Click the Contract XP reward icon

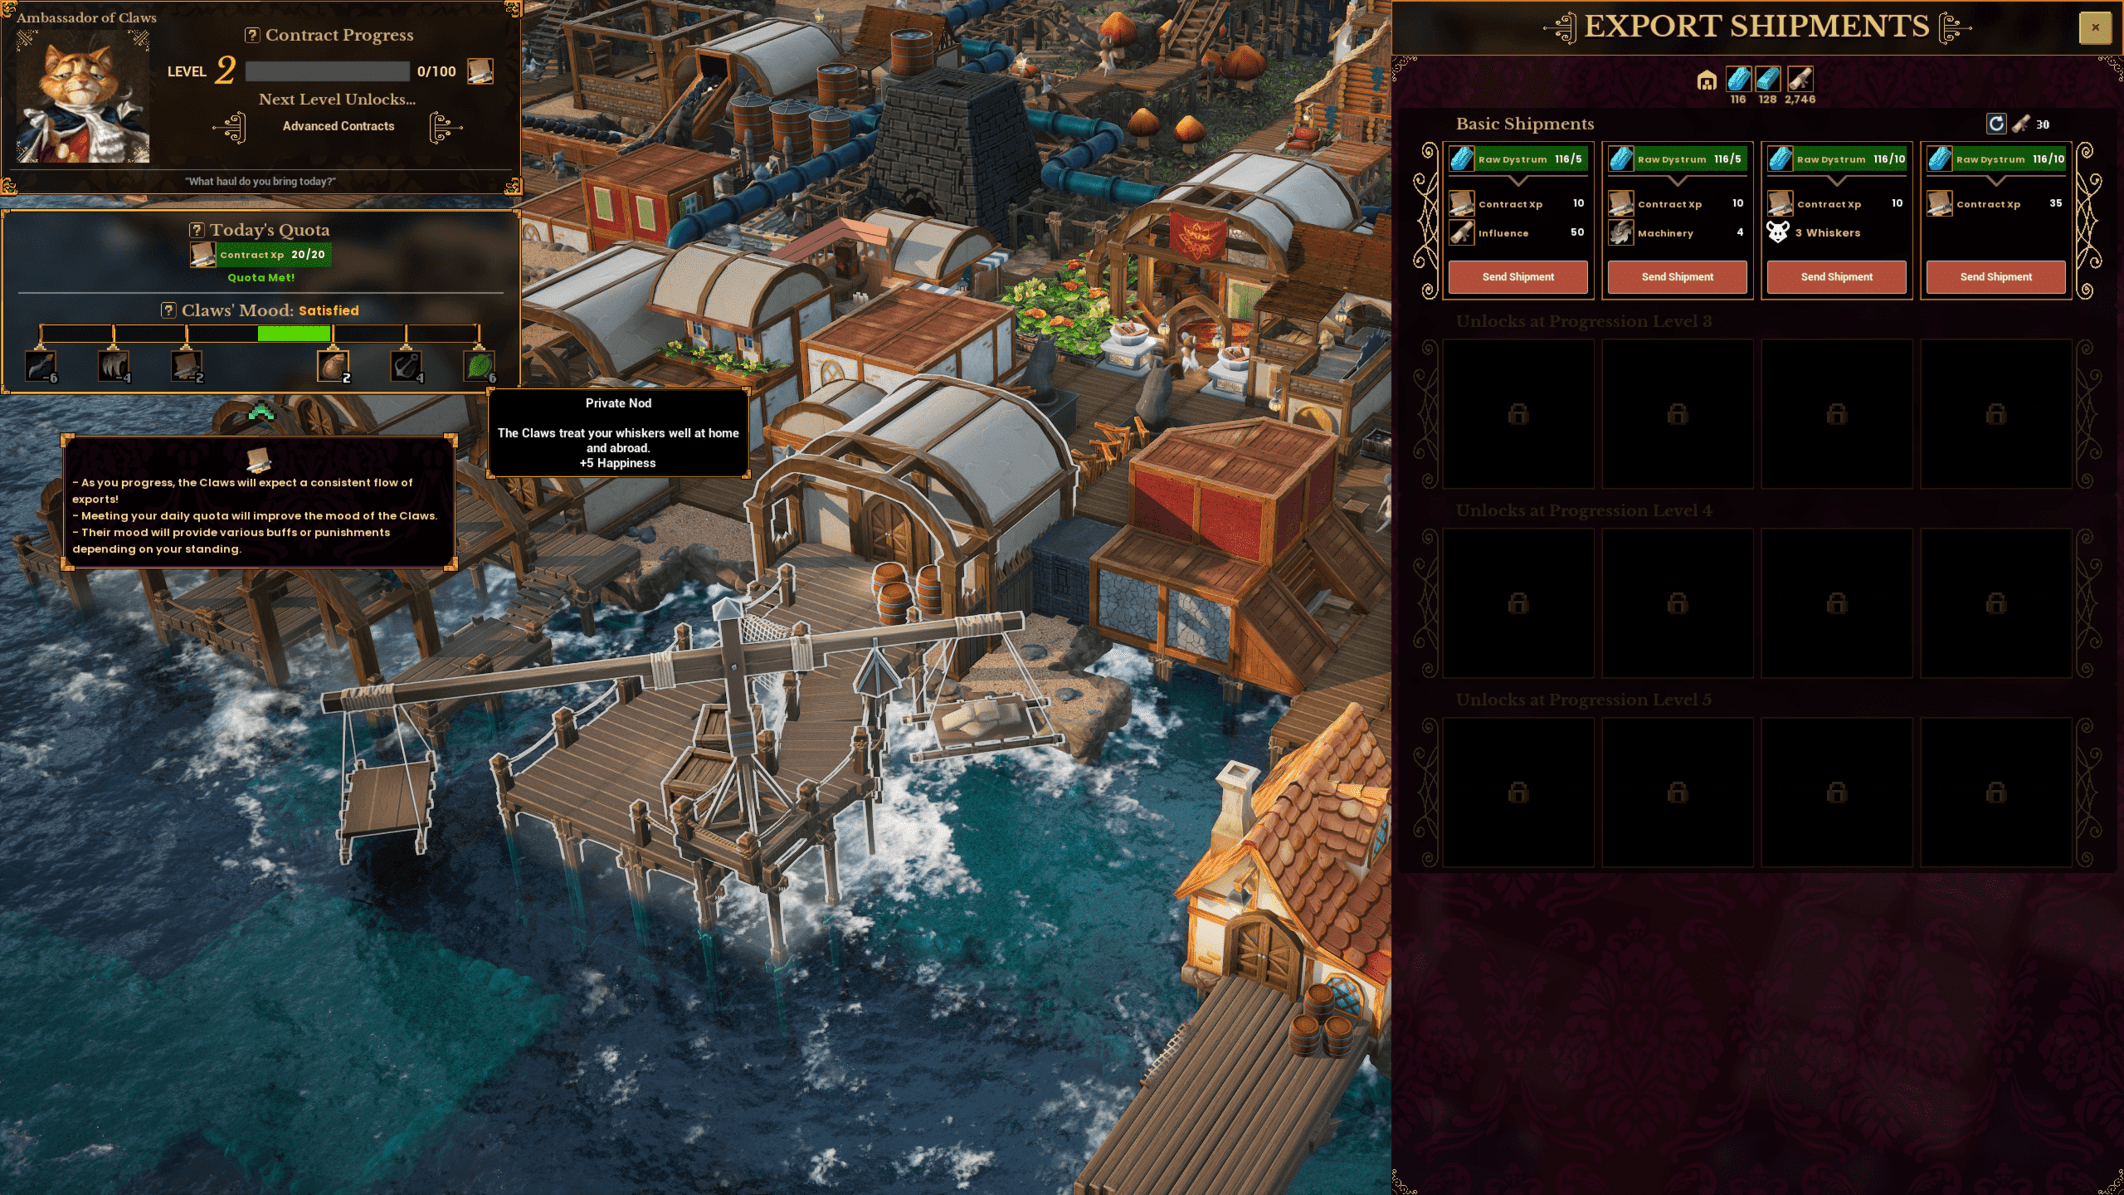1463,203
